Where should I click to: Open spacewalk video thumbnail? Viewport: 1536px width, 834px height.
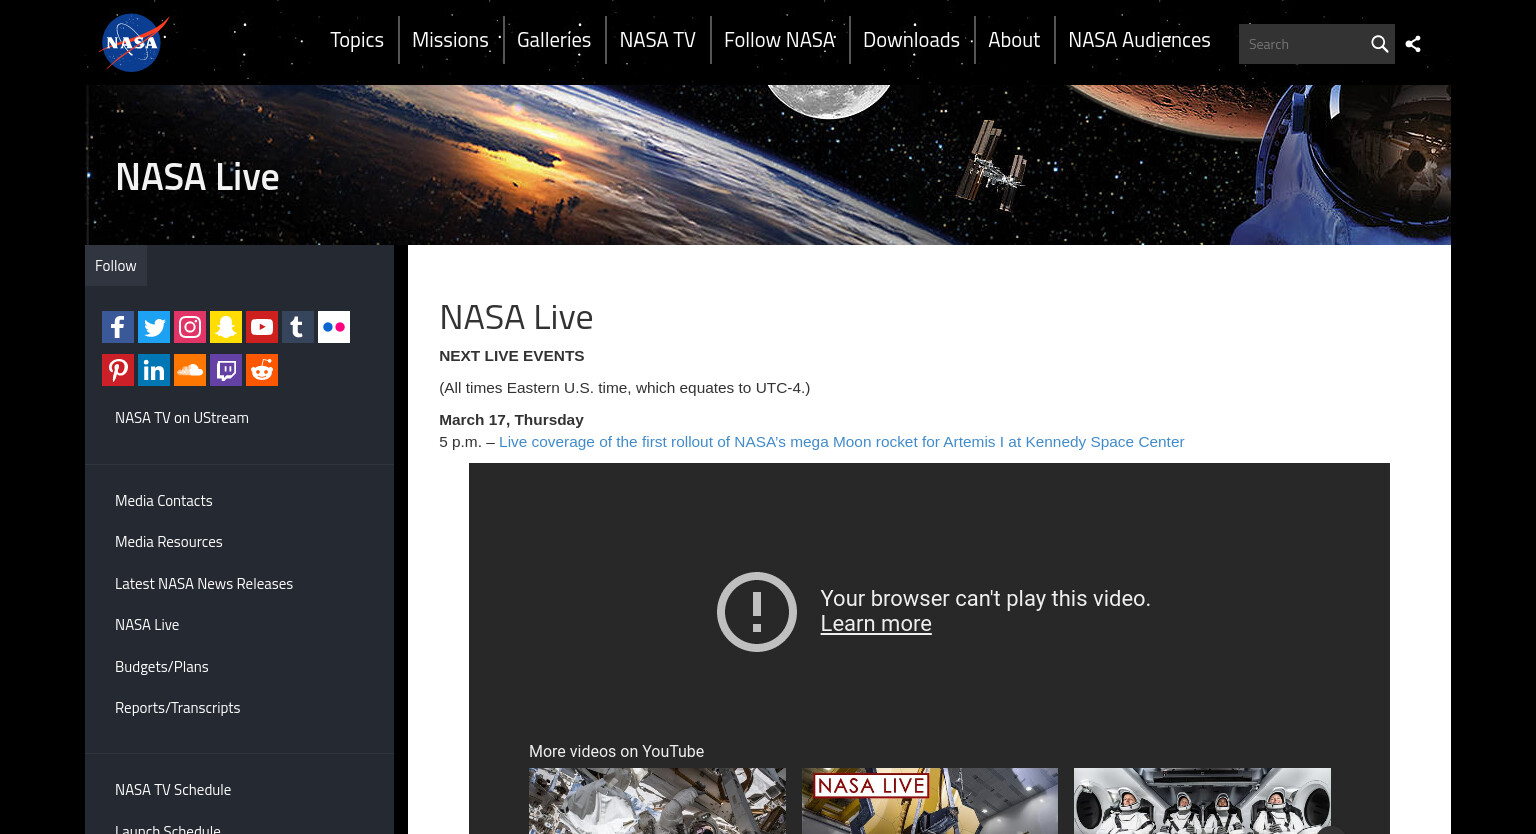pyautogui.click(x=657, y=801)
